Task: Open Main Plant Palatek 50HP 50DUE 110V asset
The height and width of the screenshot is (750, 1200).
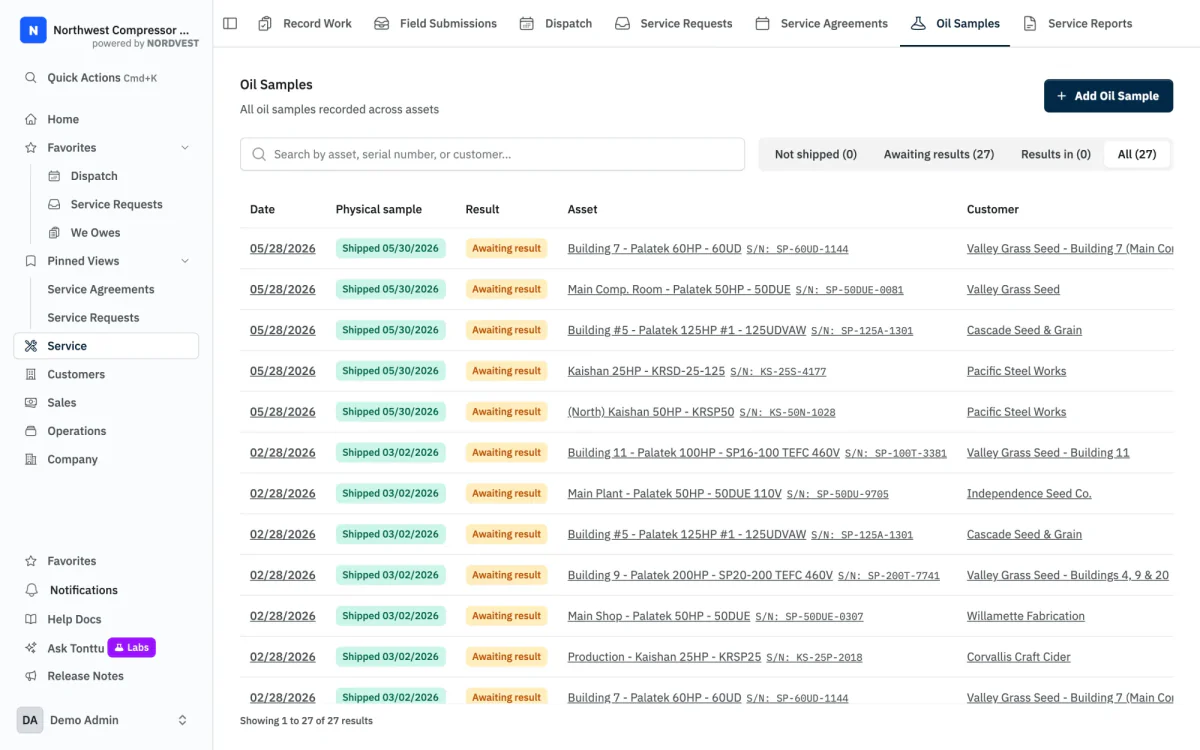Action: click(674, 494)
